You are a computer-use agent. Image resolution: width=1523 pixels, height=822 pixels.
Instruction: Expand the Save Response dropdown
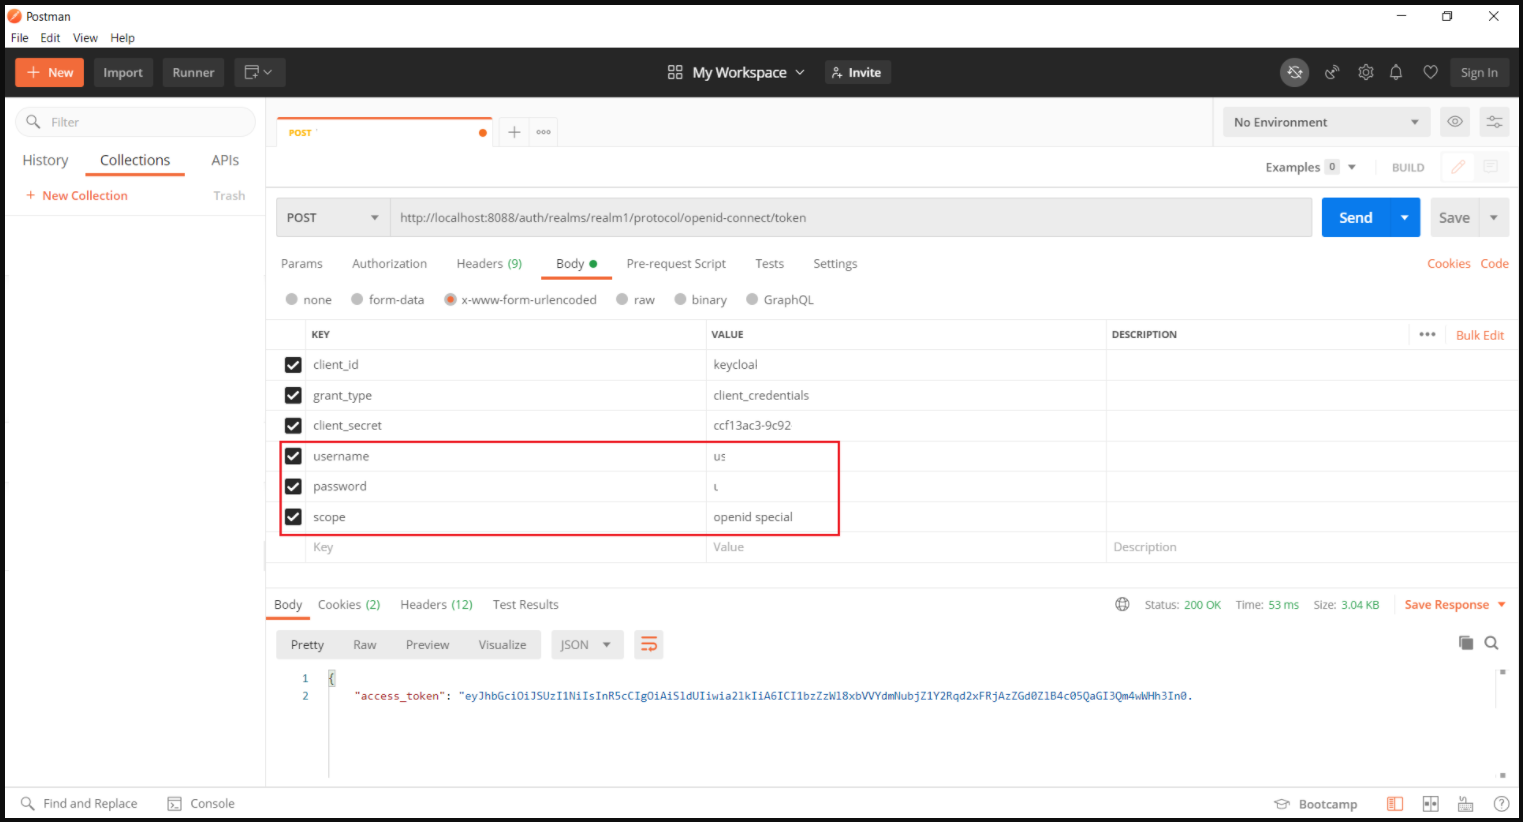1502,605
